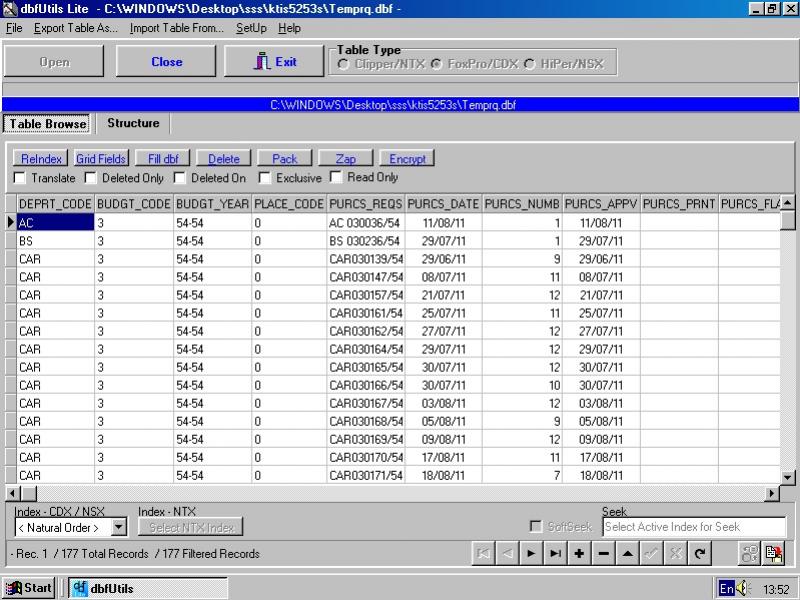Click post edit checkmark button
The image size is (800, 600).
point(652,554)
